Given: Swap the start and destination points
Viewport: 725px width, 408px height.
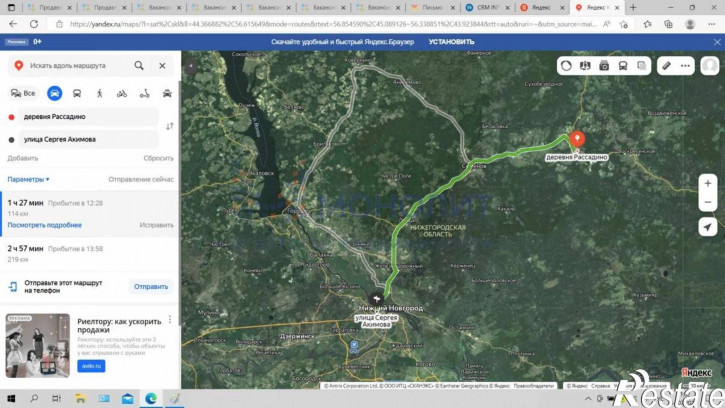Looking at the screenshot, I should point(170,126).
